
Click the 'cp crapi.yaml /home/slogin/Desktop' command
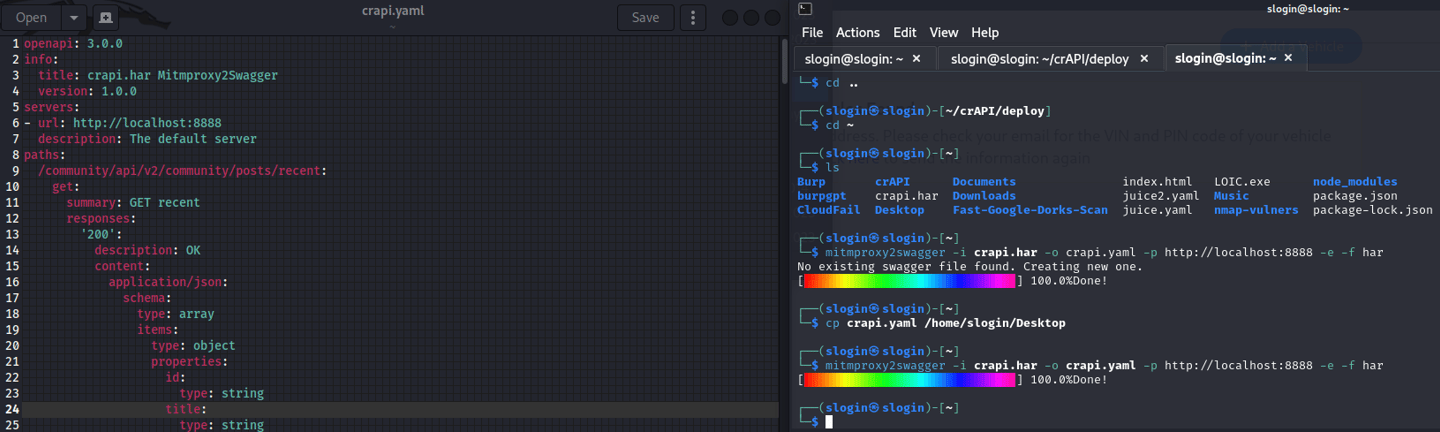click(x=945, y=323)
